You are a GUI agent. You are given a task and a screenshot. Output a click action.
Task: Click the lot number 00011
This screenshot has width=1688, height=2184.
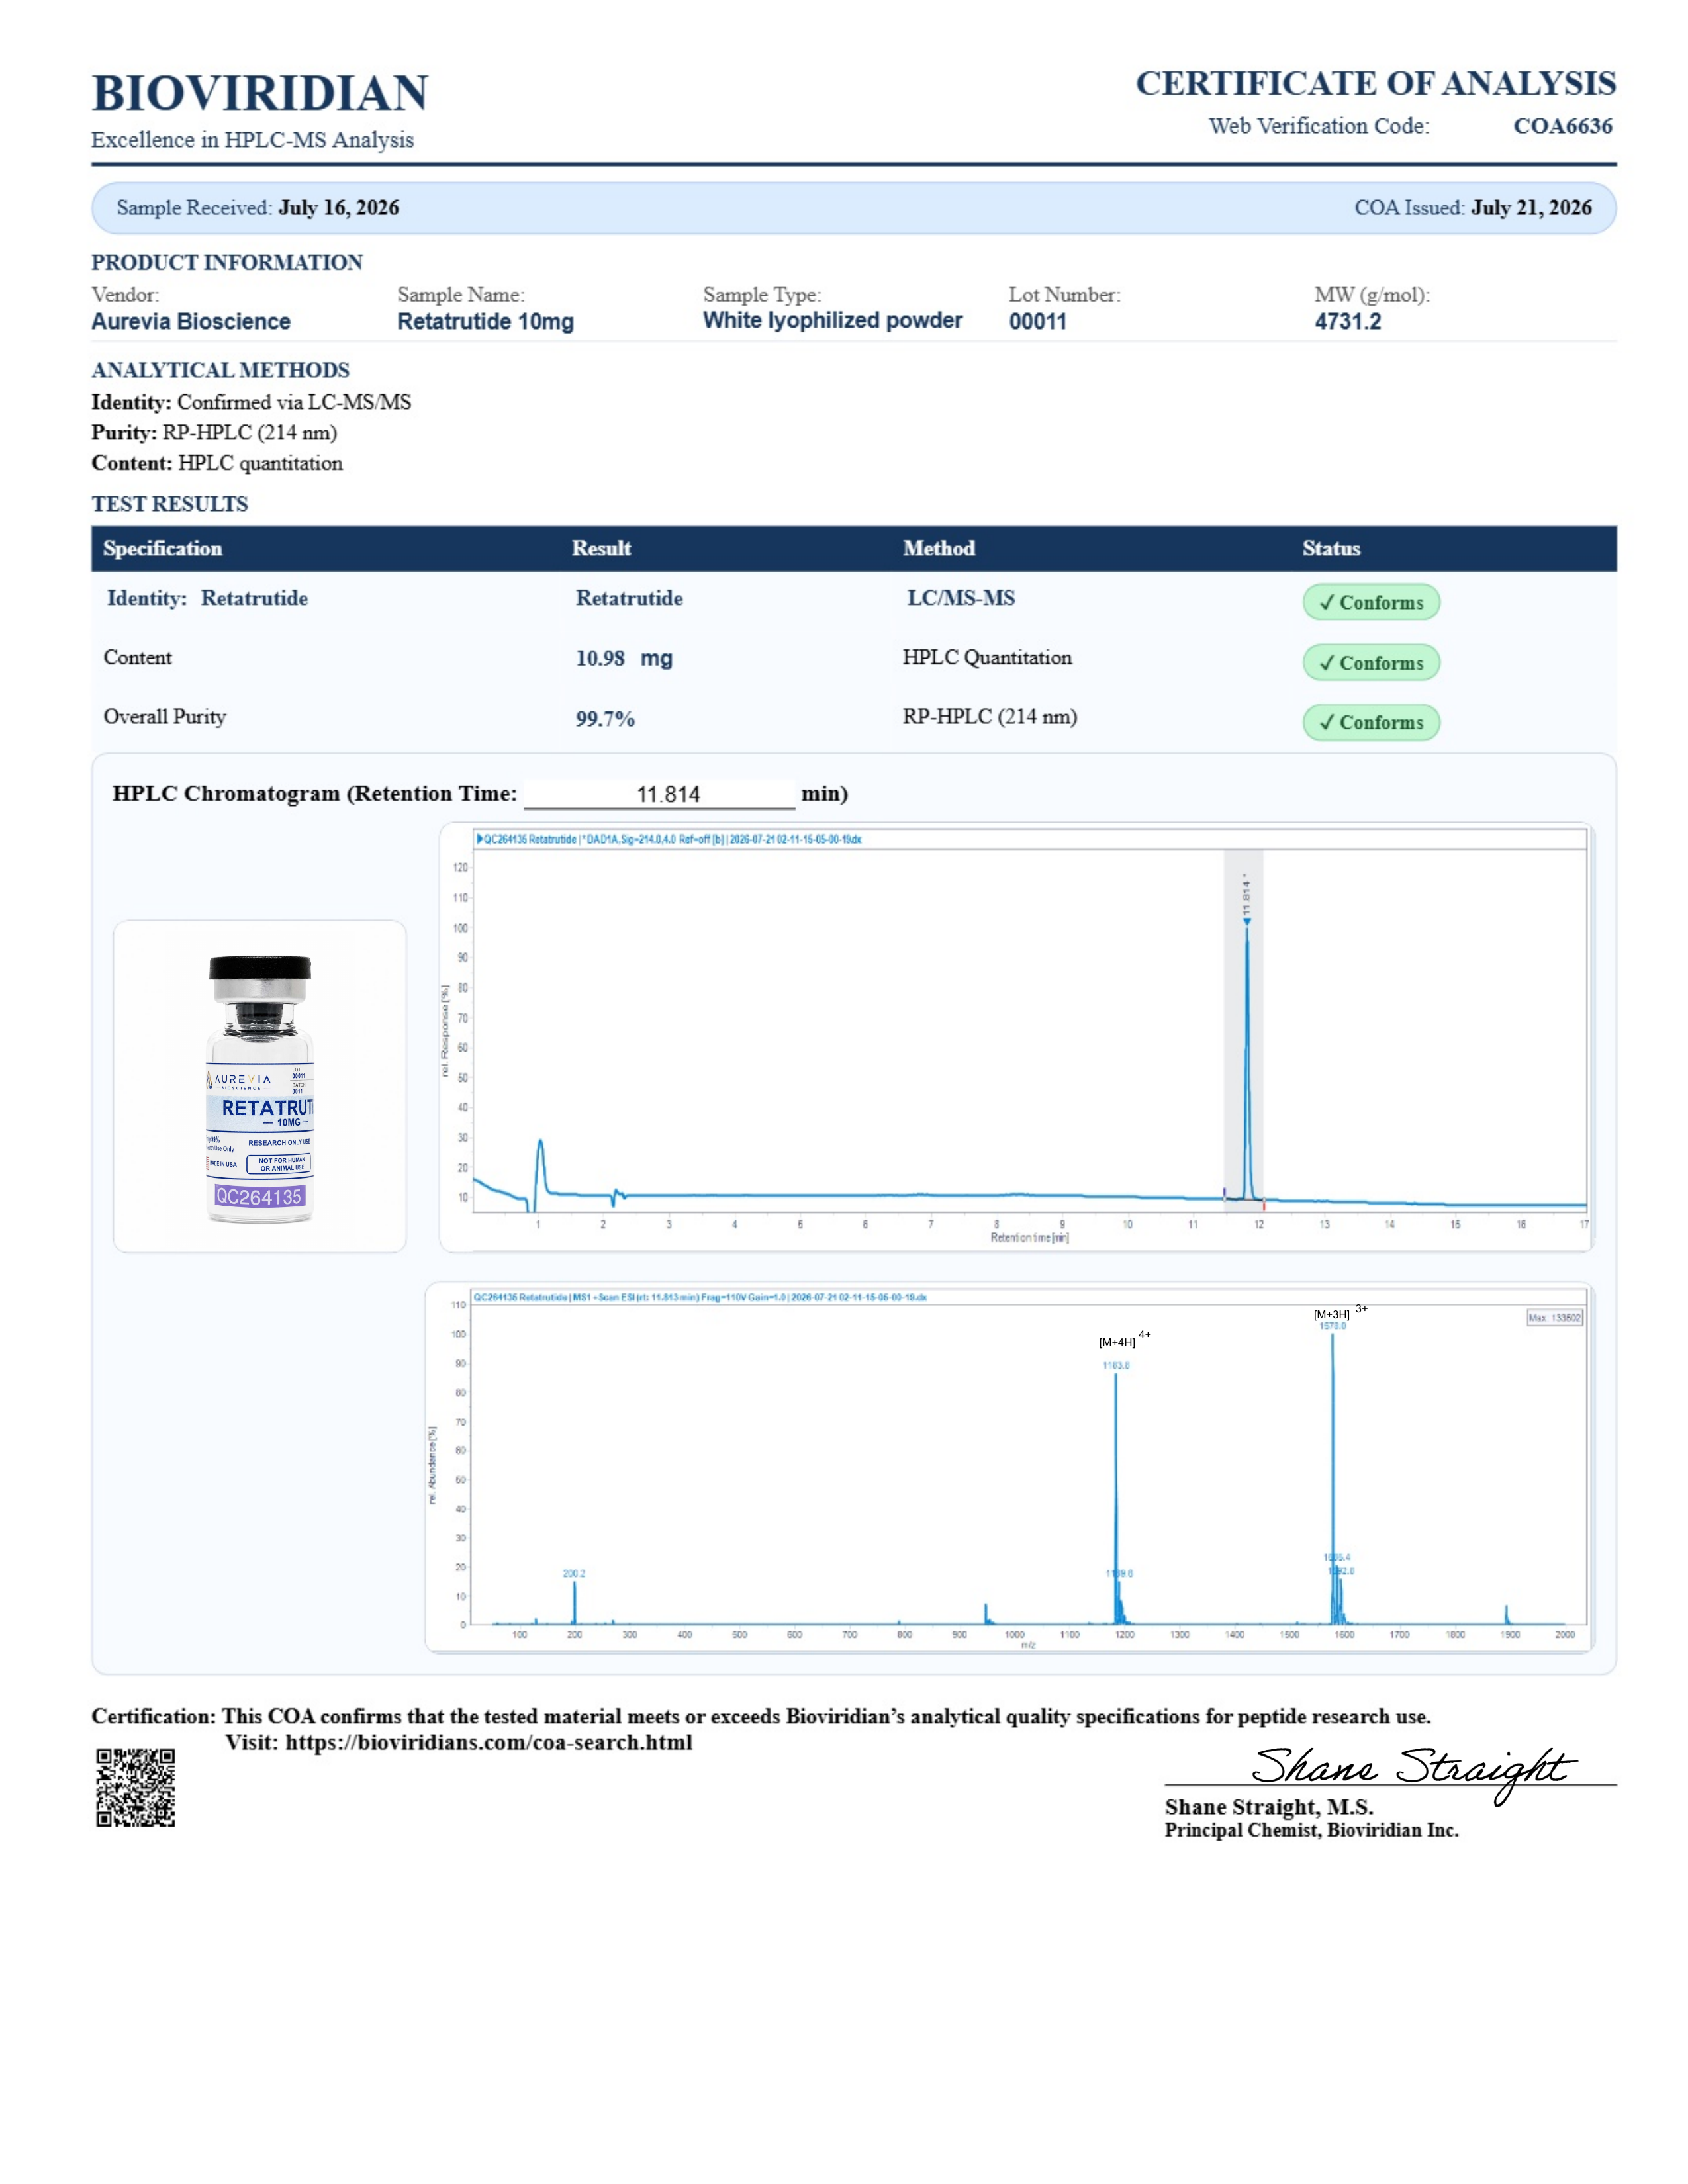1038,321
